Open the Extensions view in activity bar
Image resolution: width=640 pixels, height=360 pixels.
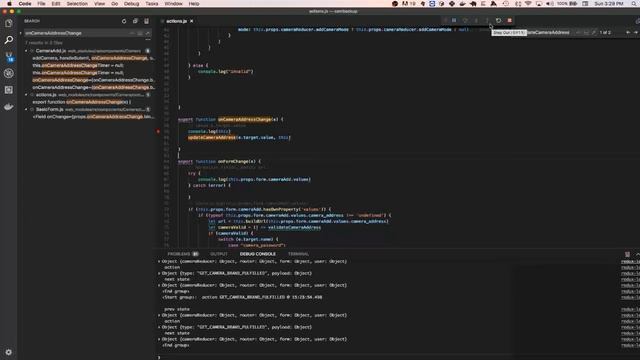pos(9,90)
